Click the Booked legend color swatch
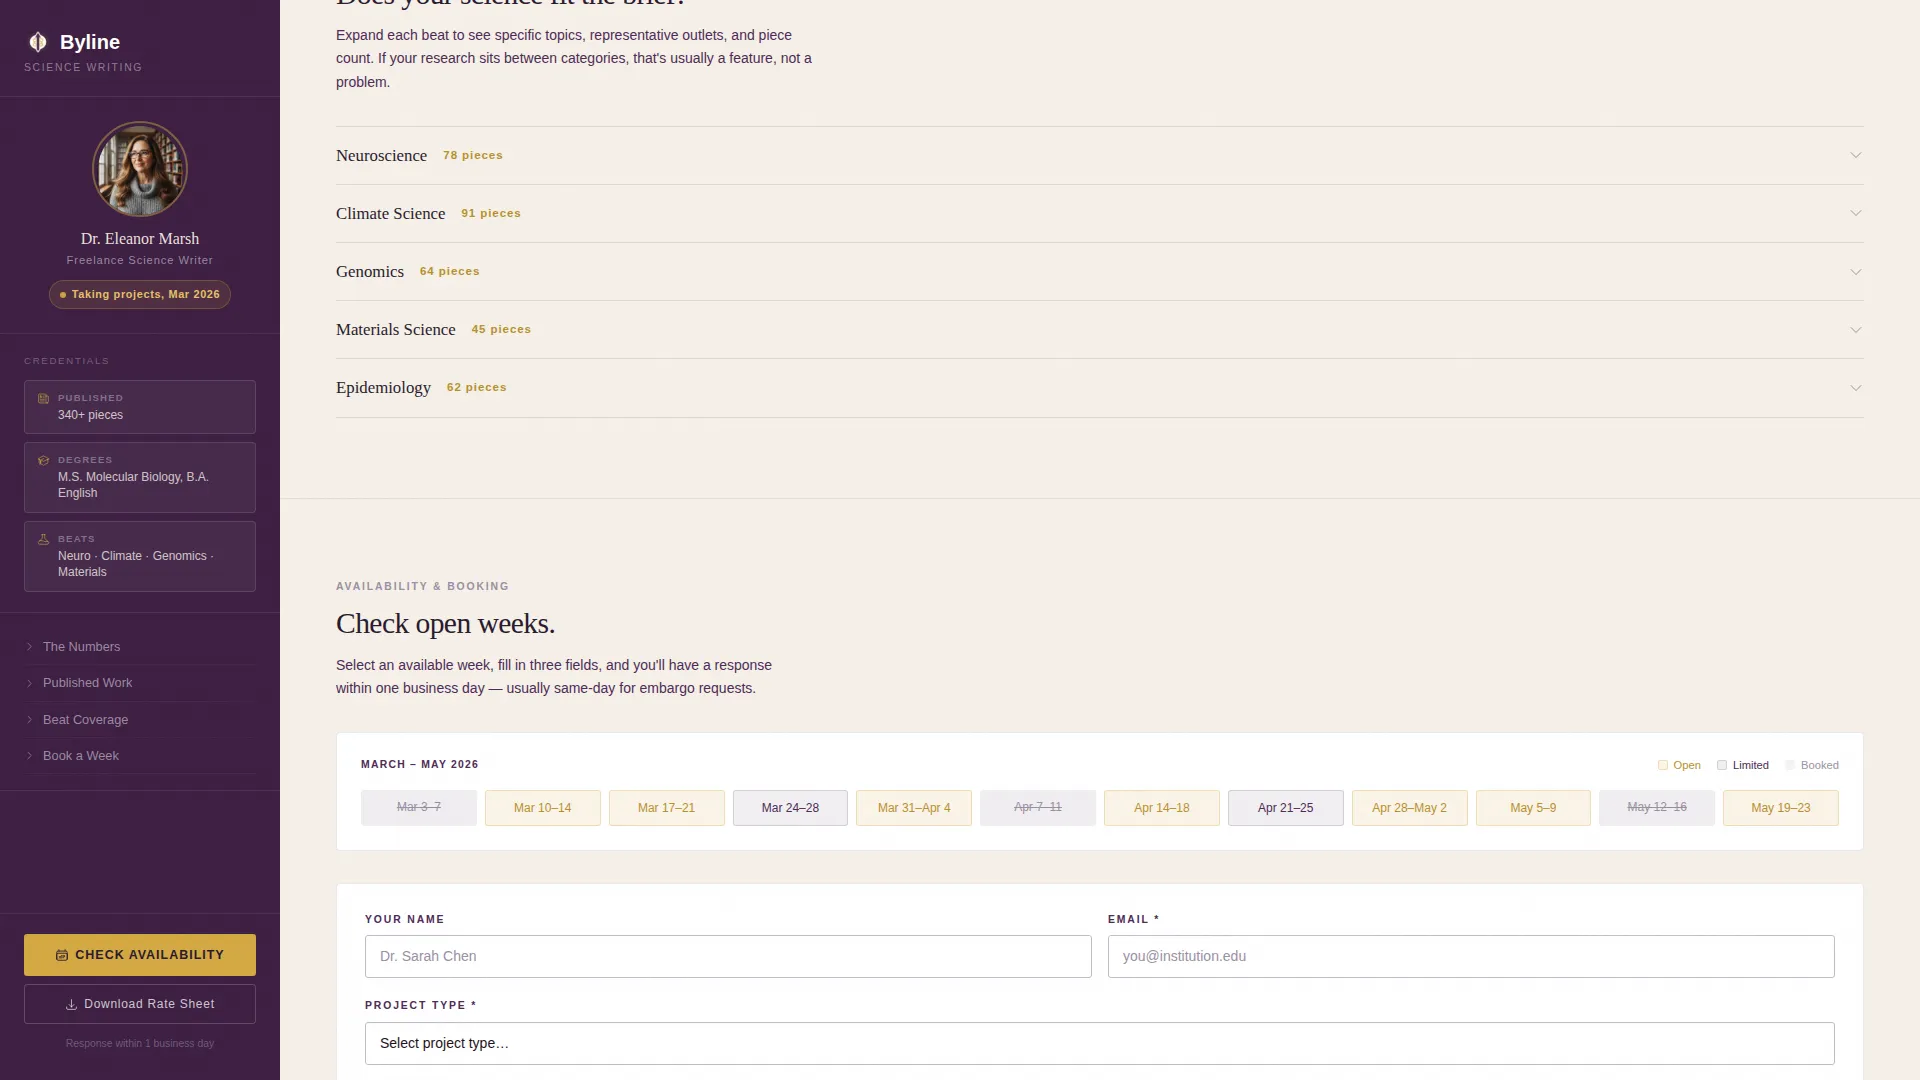Image resolution: width=1920 pixels, height=1080 pixels. [1790, 765]
